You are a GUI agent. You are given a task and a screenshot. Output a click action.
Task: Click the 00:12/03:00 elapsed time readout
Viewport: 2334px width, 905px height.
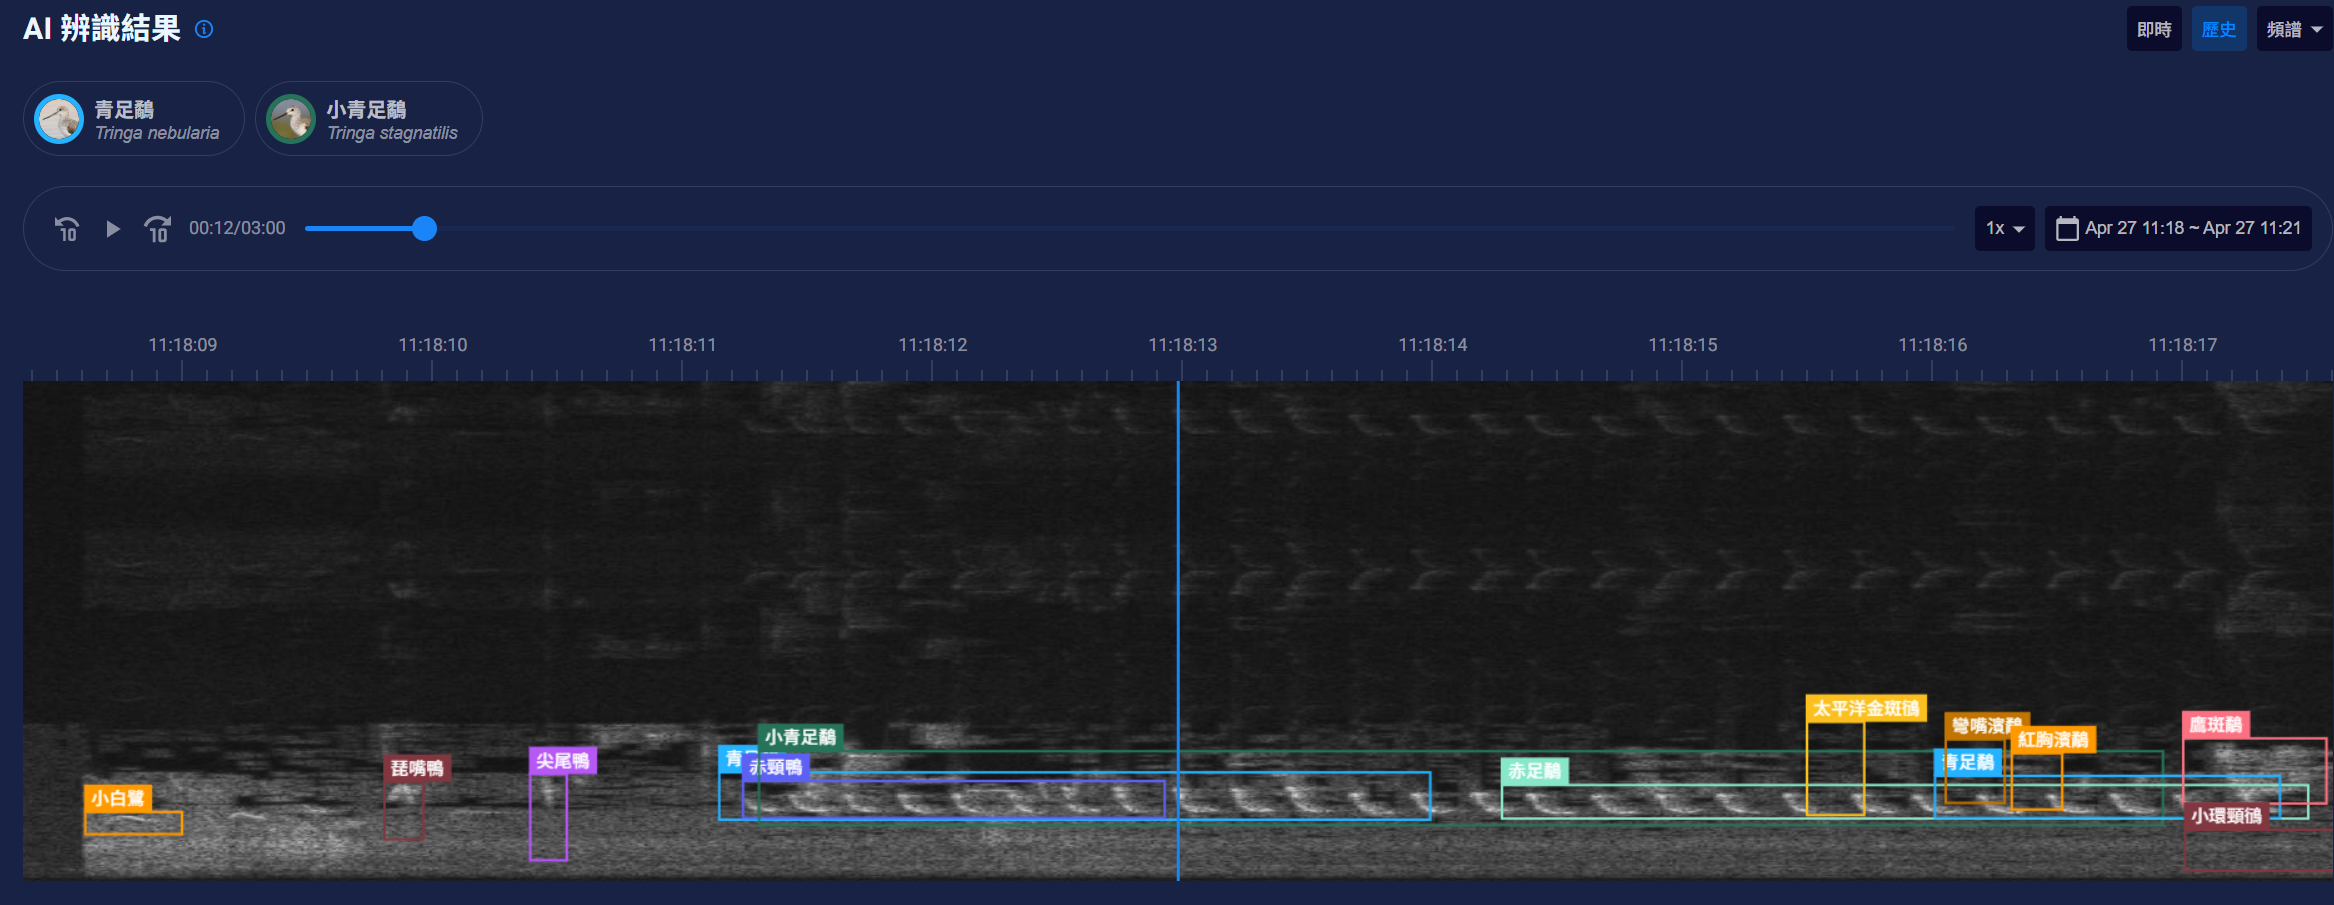click(x=237, y=229)
